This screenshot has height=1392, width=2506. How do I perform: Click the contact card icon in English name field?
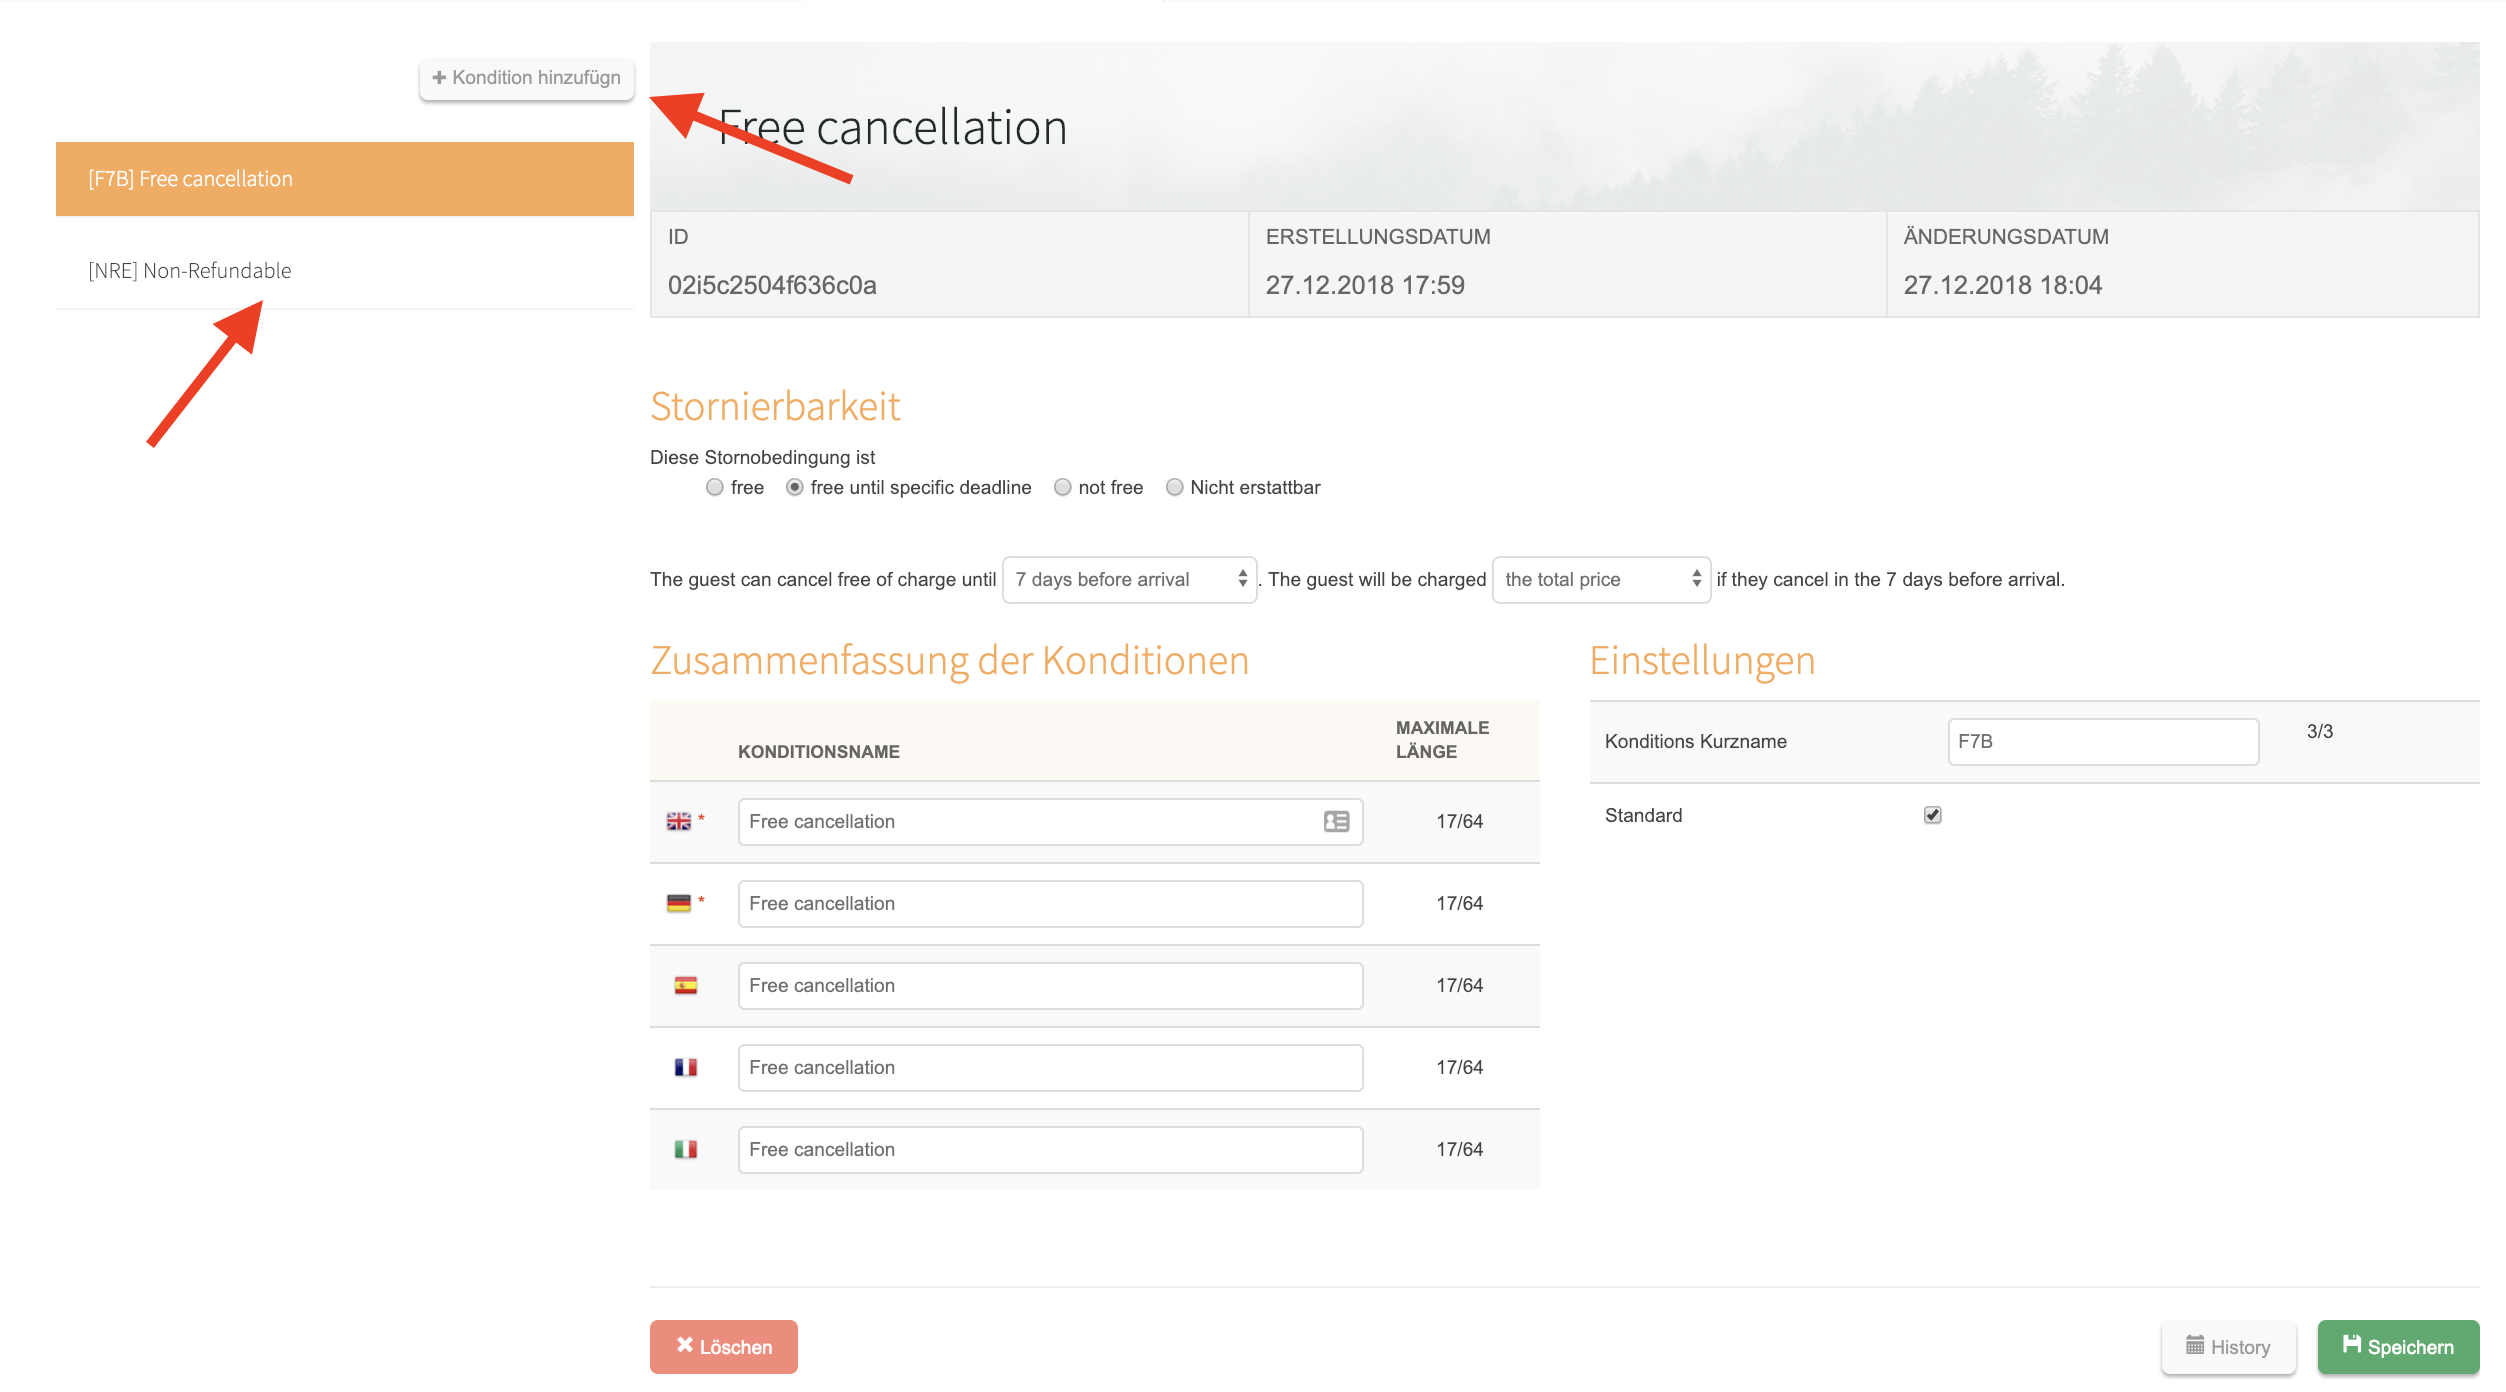pos(1336,821)
